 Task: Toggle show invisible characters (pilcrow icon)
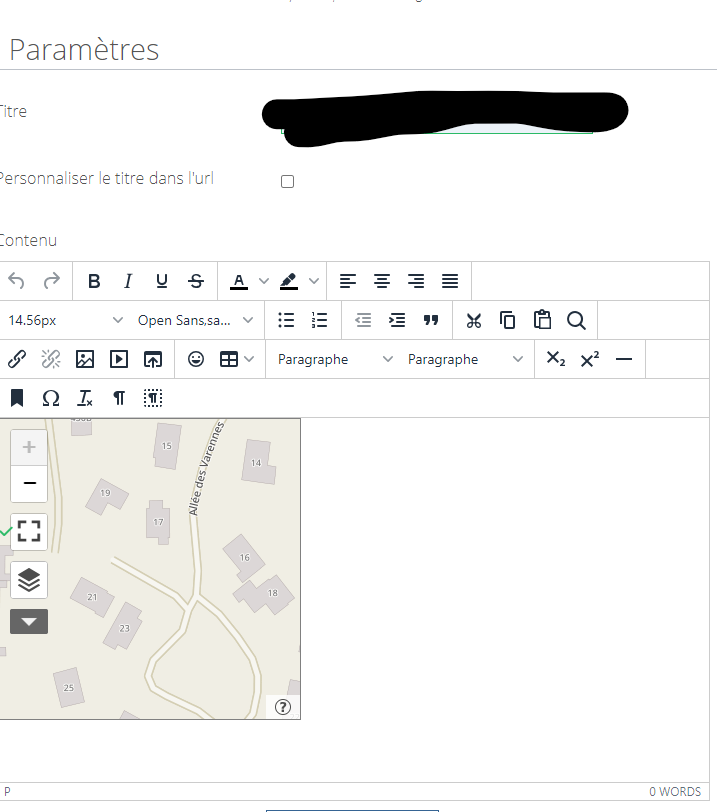pyautogui.click(x=119, y=398)
